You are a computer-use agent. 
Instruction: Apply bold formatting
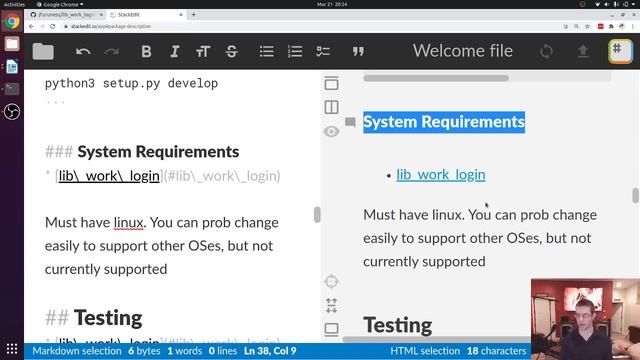click(x=146, y=51)
